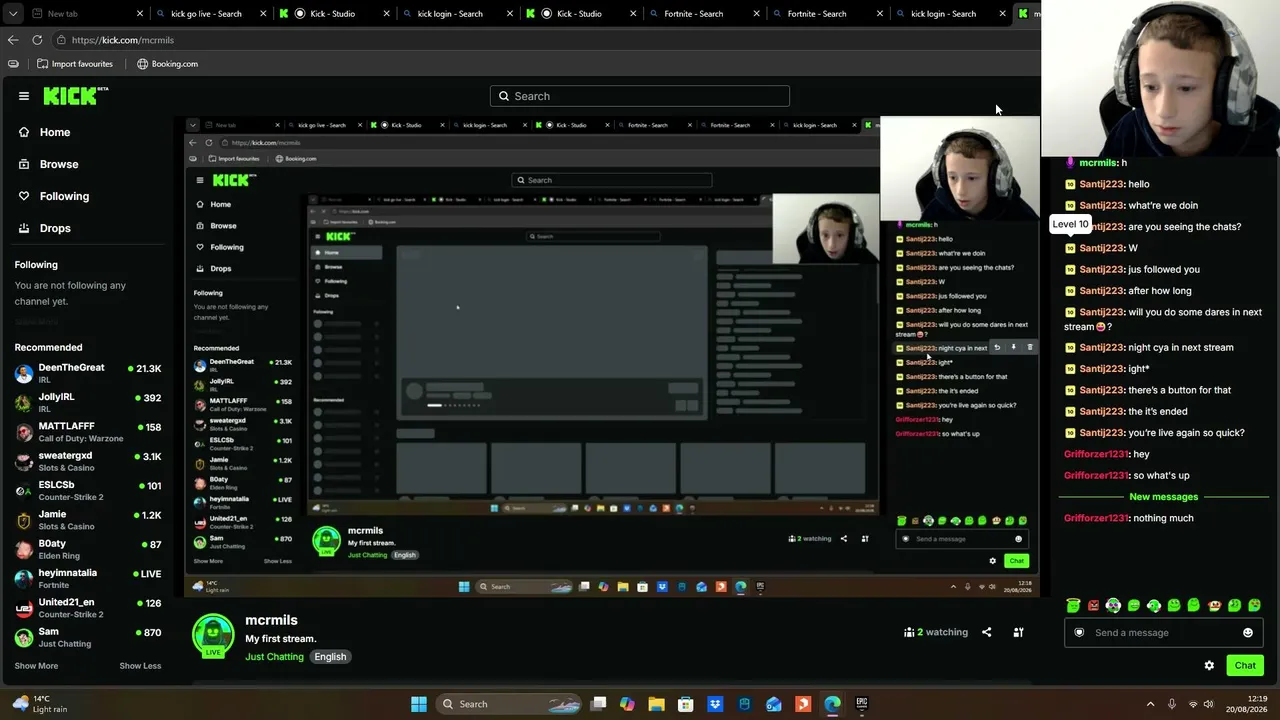This screenshot has width=1280, height=720.
Task: Open the Windows Start menu
Action: 419,704
